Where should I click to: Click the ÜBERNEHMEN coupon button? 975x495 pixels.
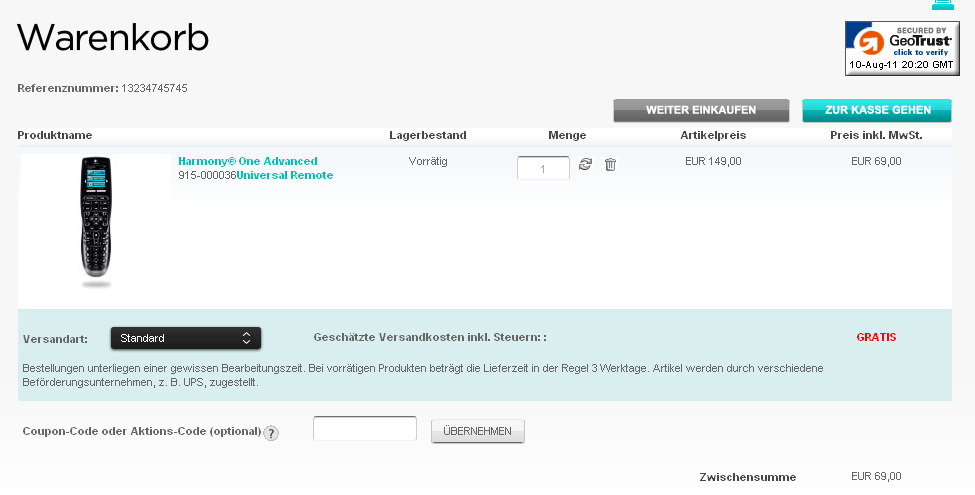(x=478, y=431)
